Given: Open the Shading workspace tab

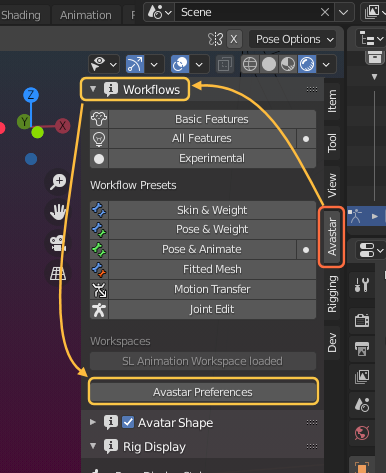Looking at the screenshot, I should pos(21,15).
